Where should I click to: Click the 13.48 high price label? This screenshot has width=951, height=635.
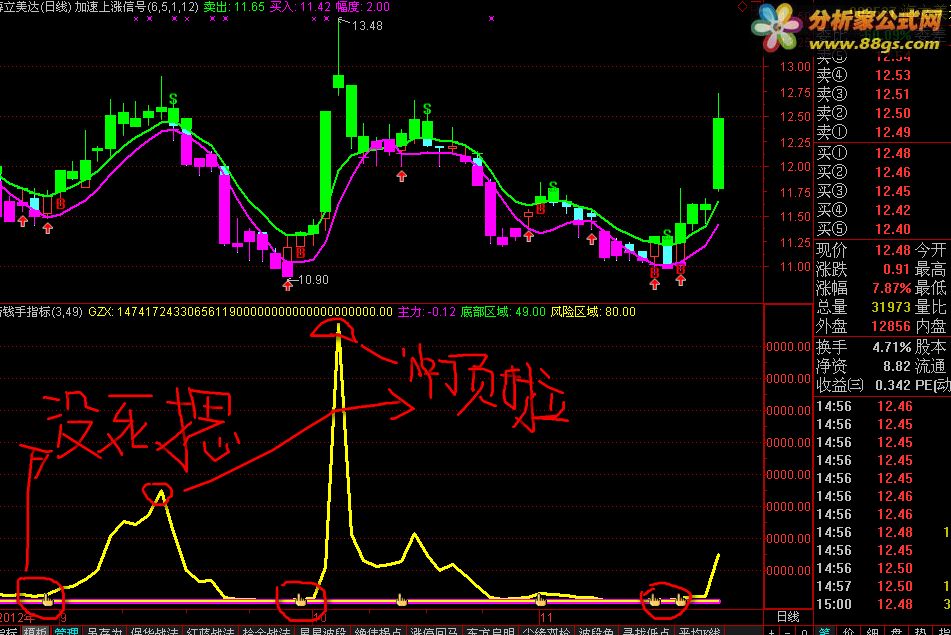tap(368, 25)
